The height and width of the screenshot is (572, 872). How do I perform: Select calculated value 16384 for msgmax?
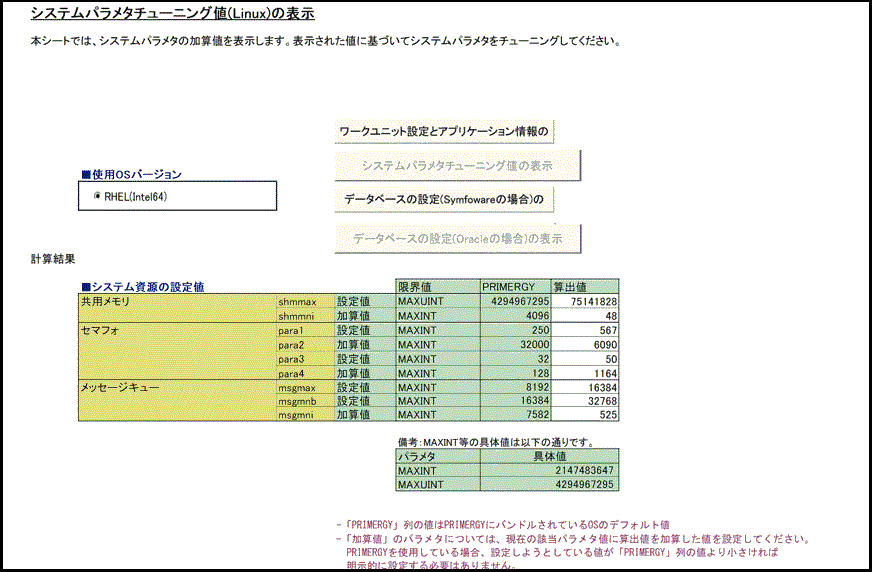coord(585,387)
